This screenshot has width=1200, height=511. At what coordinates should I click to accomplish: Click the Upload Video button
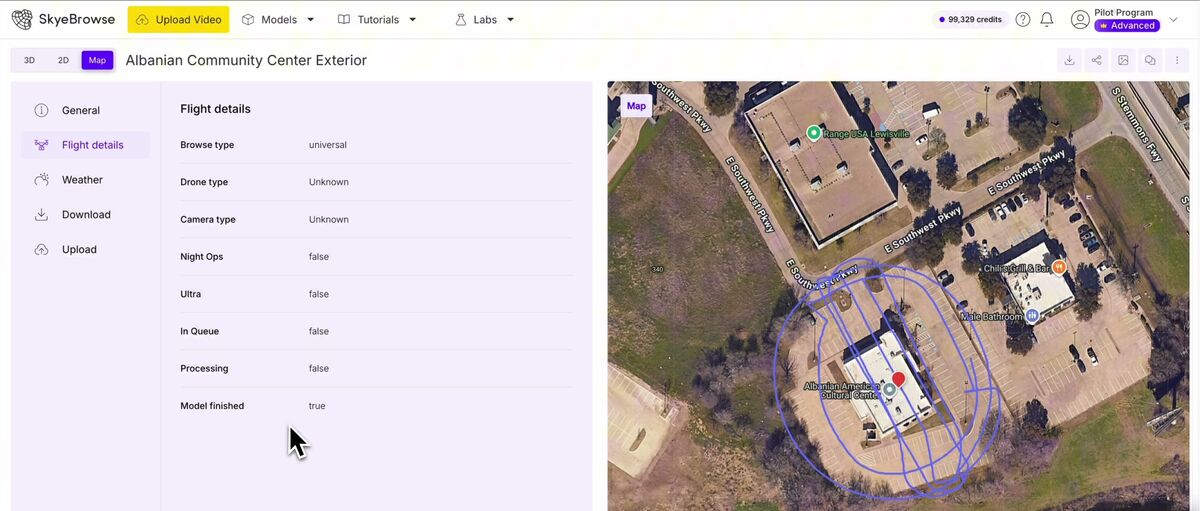point(178,19)
